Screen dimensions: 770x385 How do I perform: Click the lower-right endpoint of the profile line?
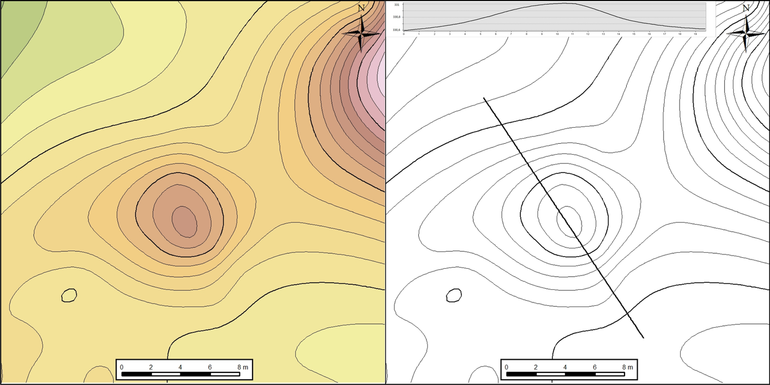(x=643, y=338)
